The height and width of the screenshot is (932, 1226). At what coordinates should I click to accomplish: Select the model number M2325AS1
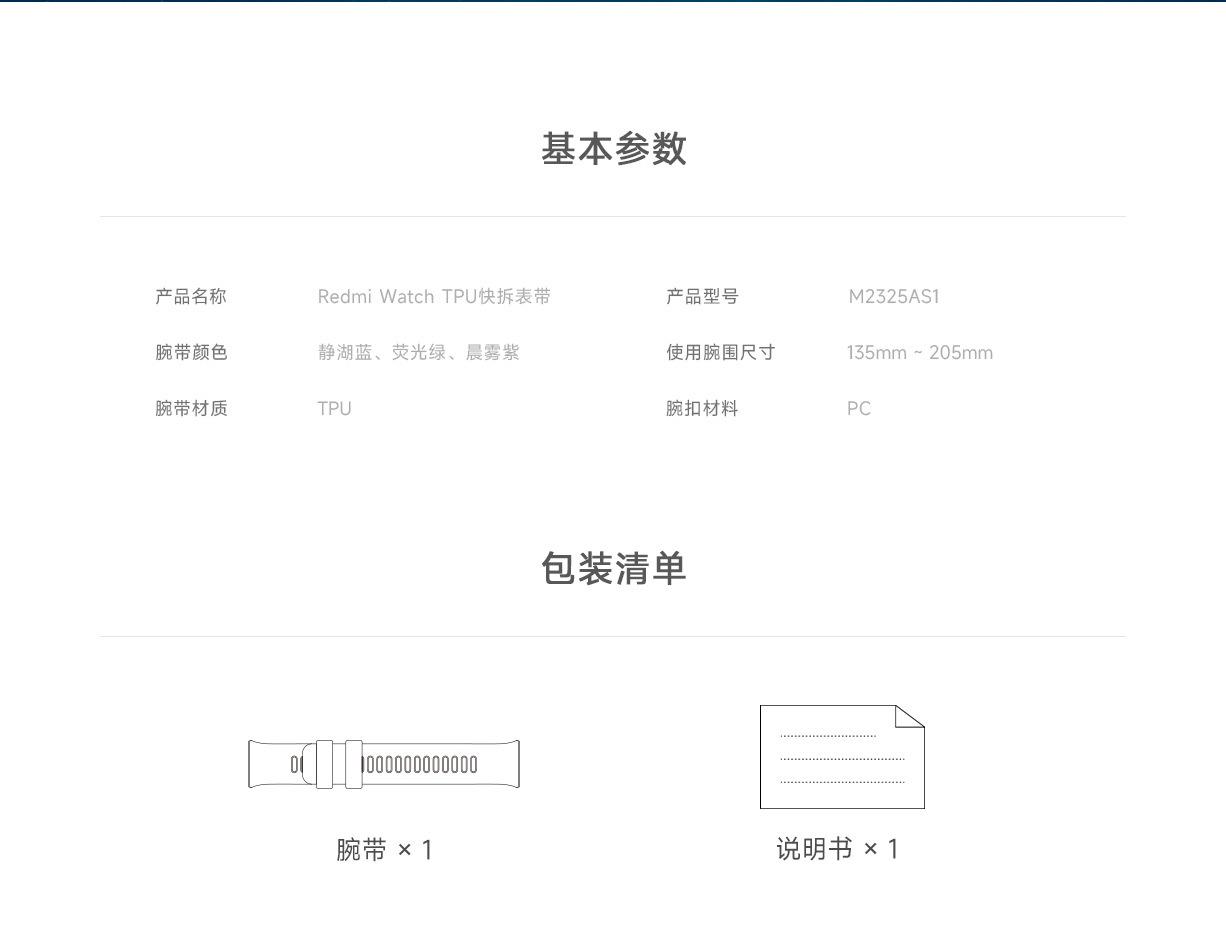[x=894, y=297]
